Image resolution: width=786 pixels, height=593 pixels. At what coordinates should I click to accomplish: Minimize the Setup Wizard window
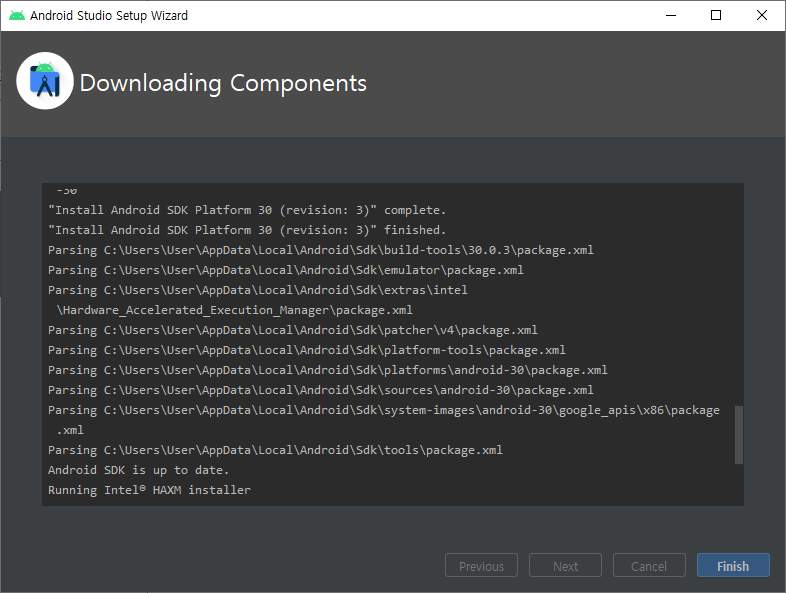click(671, 16)
